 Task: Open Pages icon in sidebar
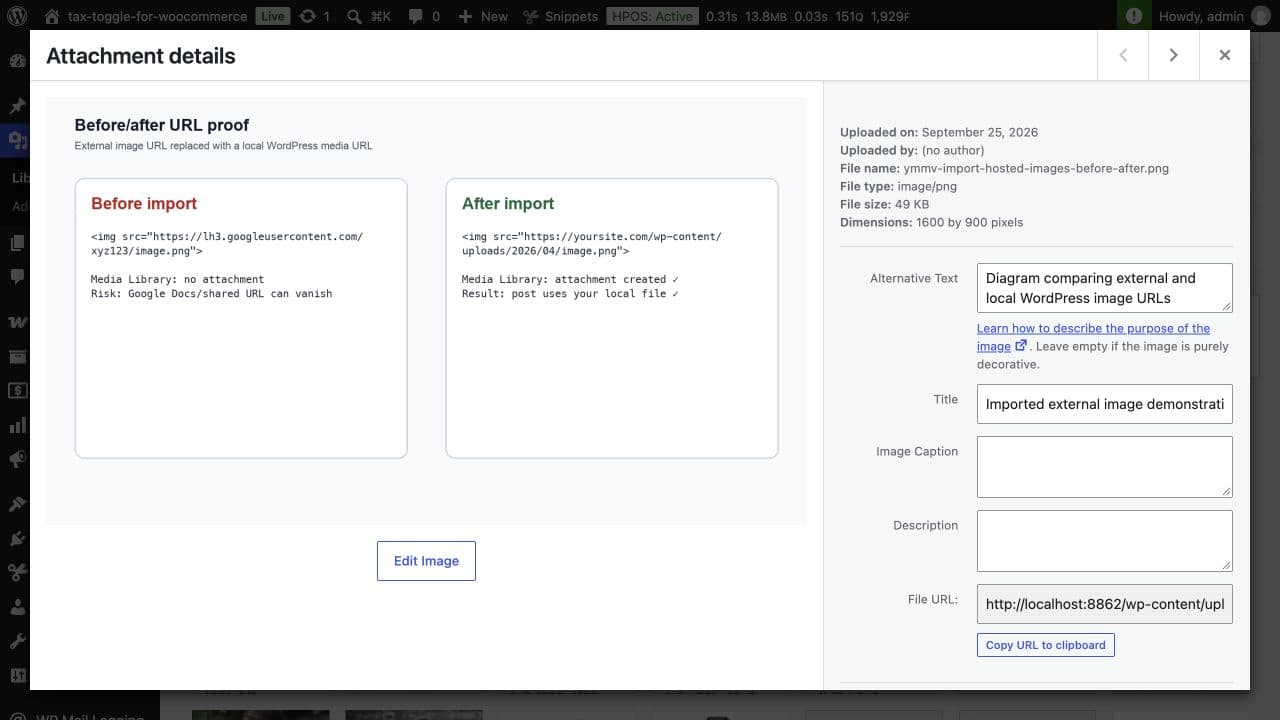(16, 243)
